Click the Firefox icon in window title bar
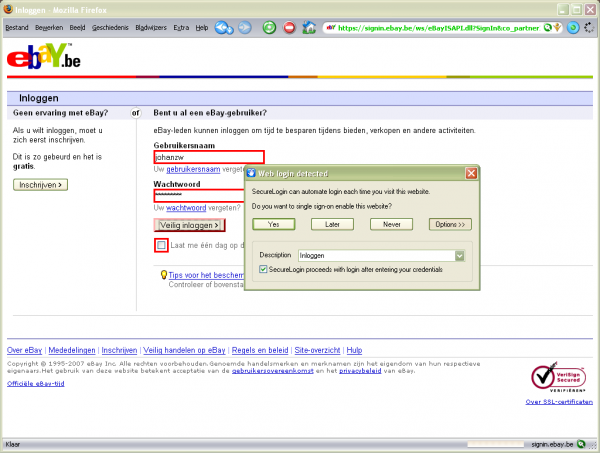Image resolution: width=600 pixels, height=453 pixels. coord(8,9)
